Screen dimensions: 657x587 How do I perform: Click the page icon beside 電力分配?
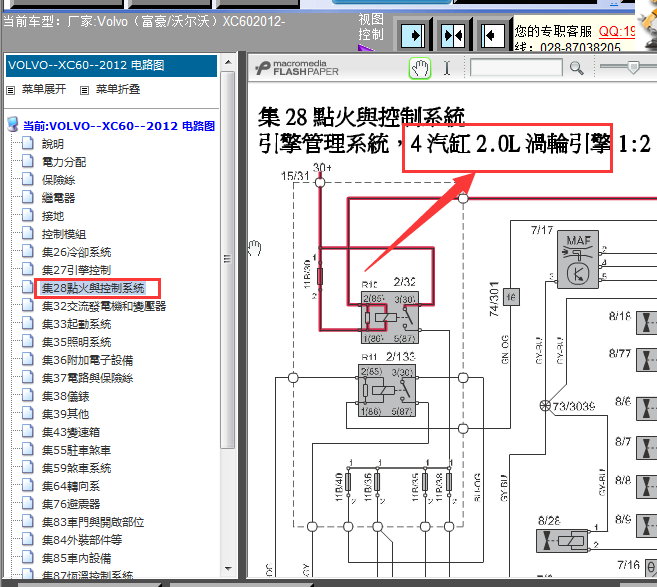coord(28,161)
